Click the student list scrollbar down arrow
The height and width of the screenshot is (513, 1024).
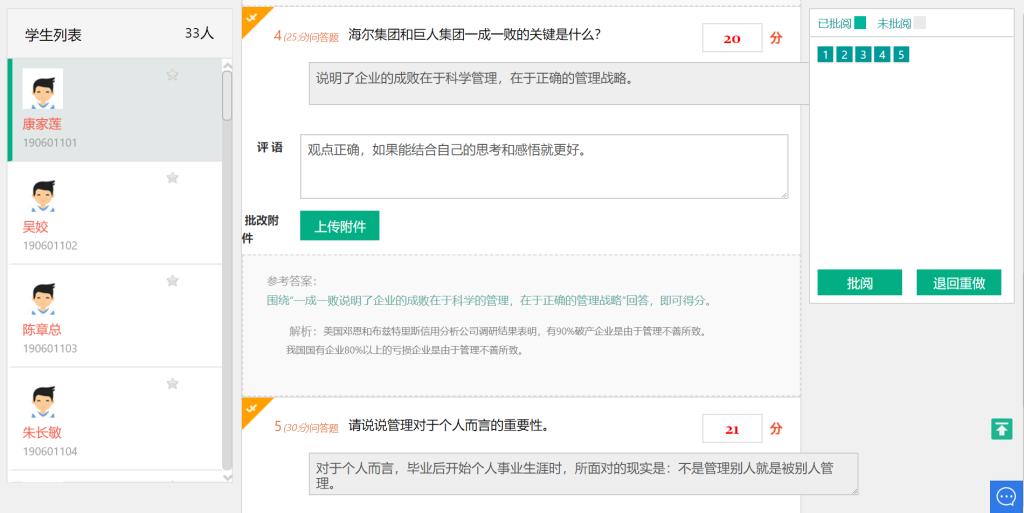pyautogui.click(x=227, y=477)
